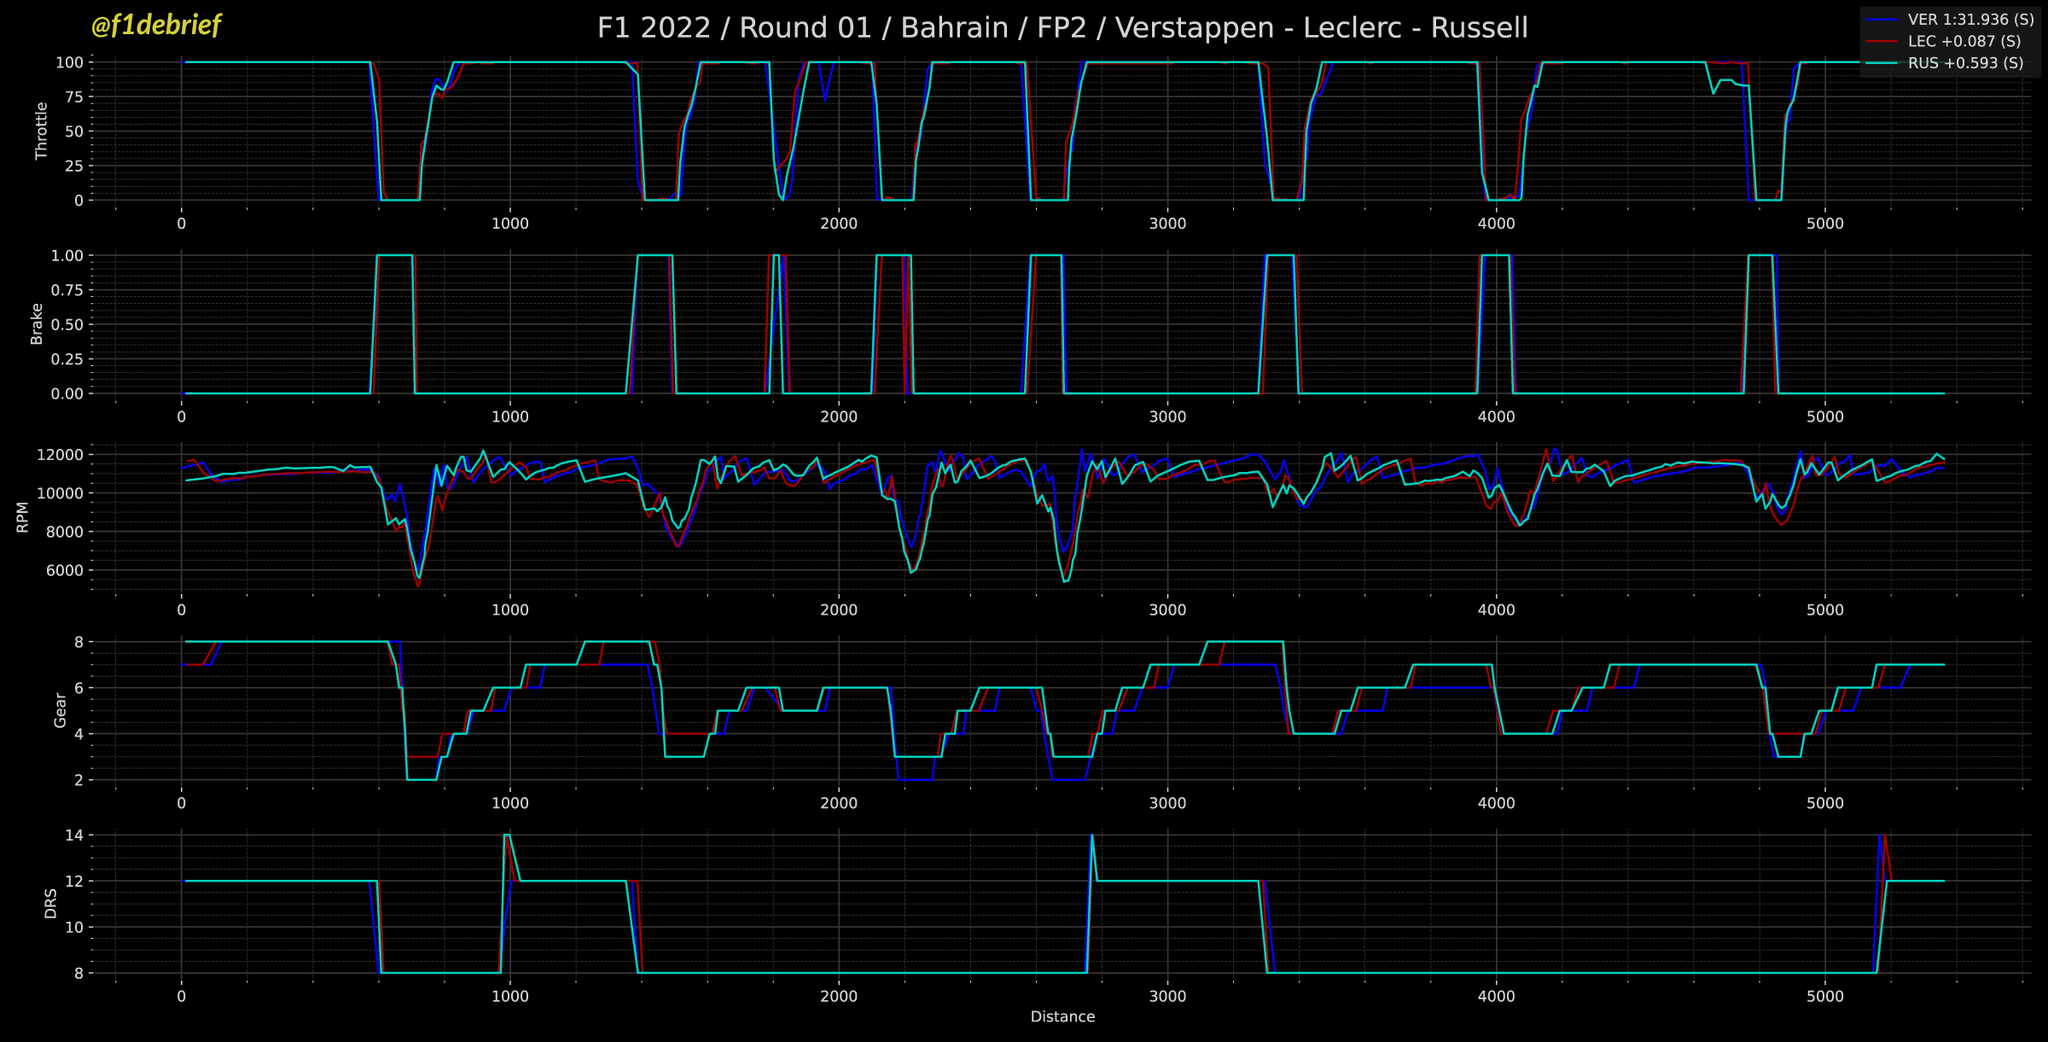This screenshot has width=2048, height=1042.
Task: Click the chart title mentioning Bahrain FP2
Action: click(x=1062, y=28)
